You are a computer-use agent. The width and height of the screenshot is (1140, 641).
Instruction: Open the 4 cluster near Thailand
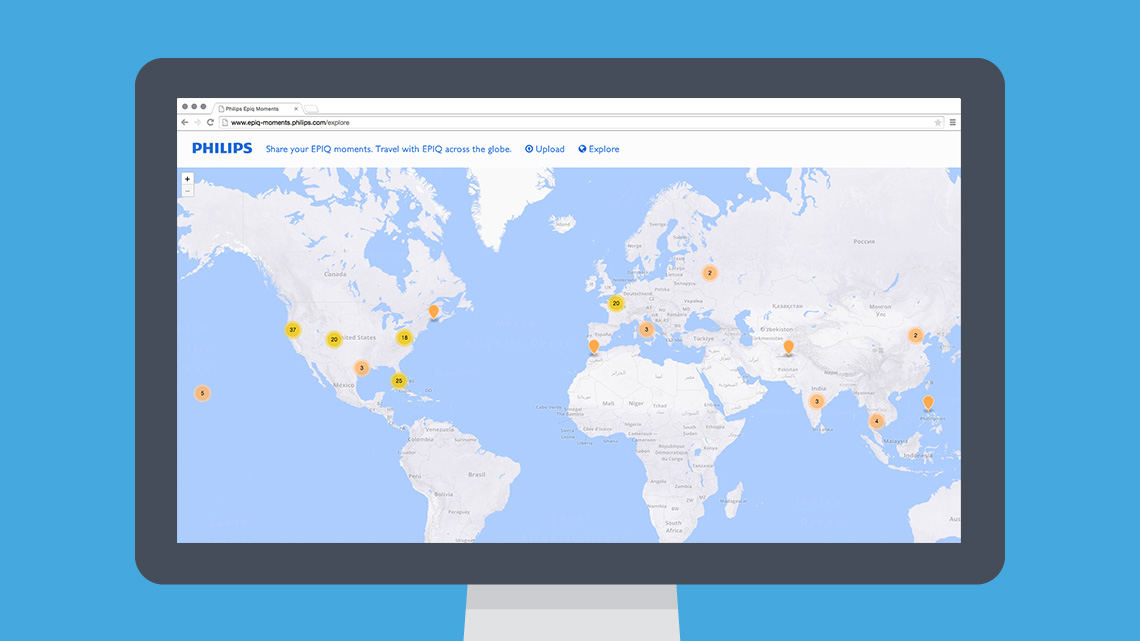pyautogui.click(x=876, y=421)
